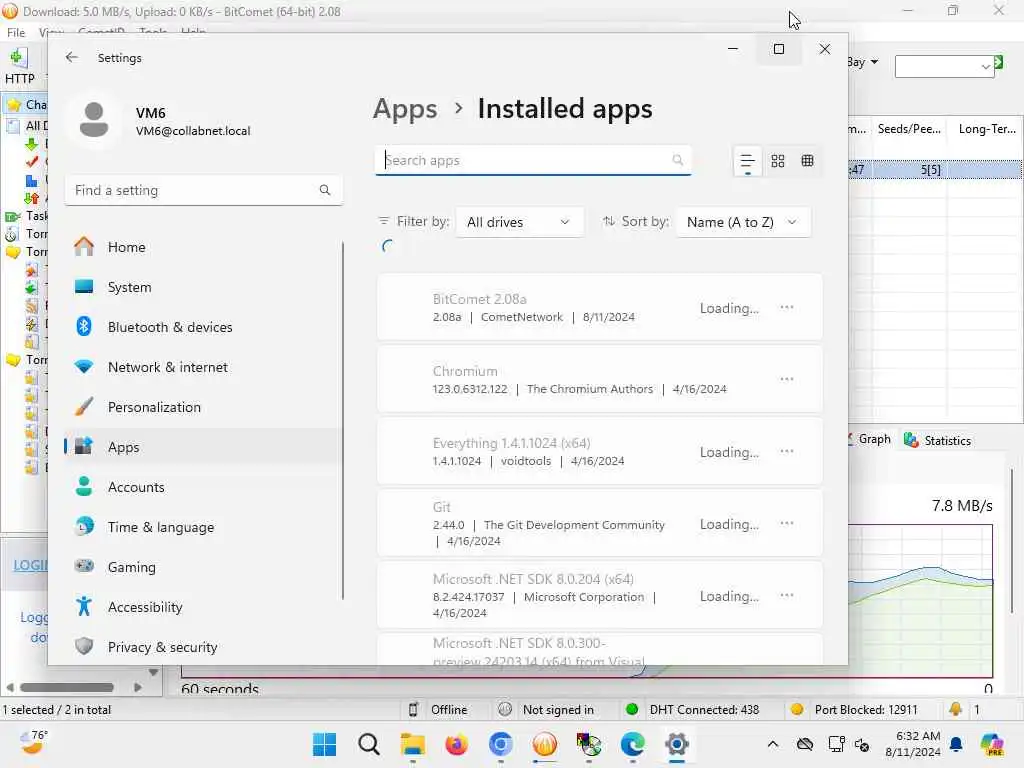Click the Search apps input field
This screenshot has width=1024, height=768.
pyautogui.click(x=533, y=160)
